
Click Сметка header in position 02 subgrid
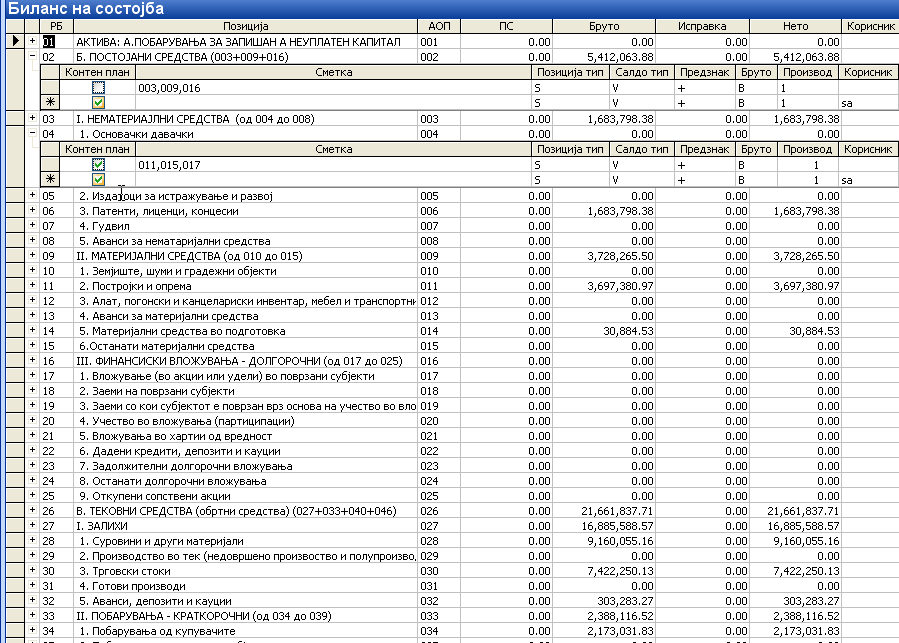click(x=334, y=72)
